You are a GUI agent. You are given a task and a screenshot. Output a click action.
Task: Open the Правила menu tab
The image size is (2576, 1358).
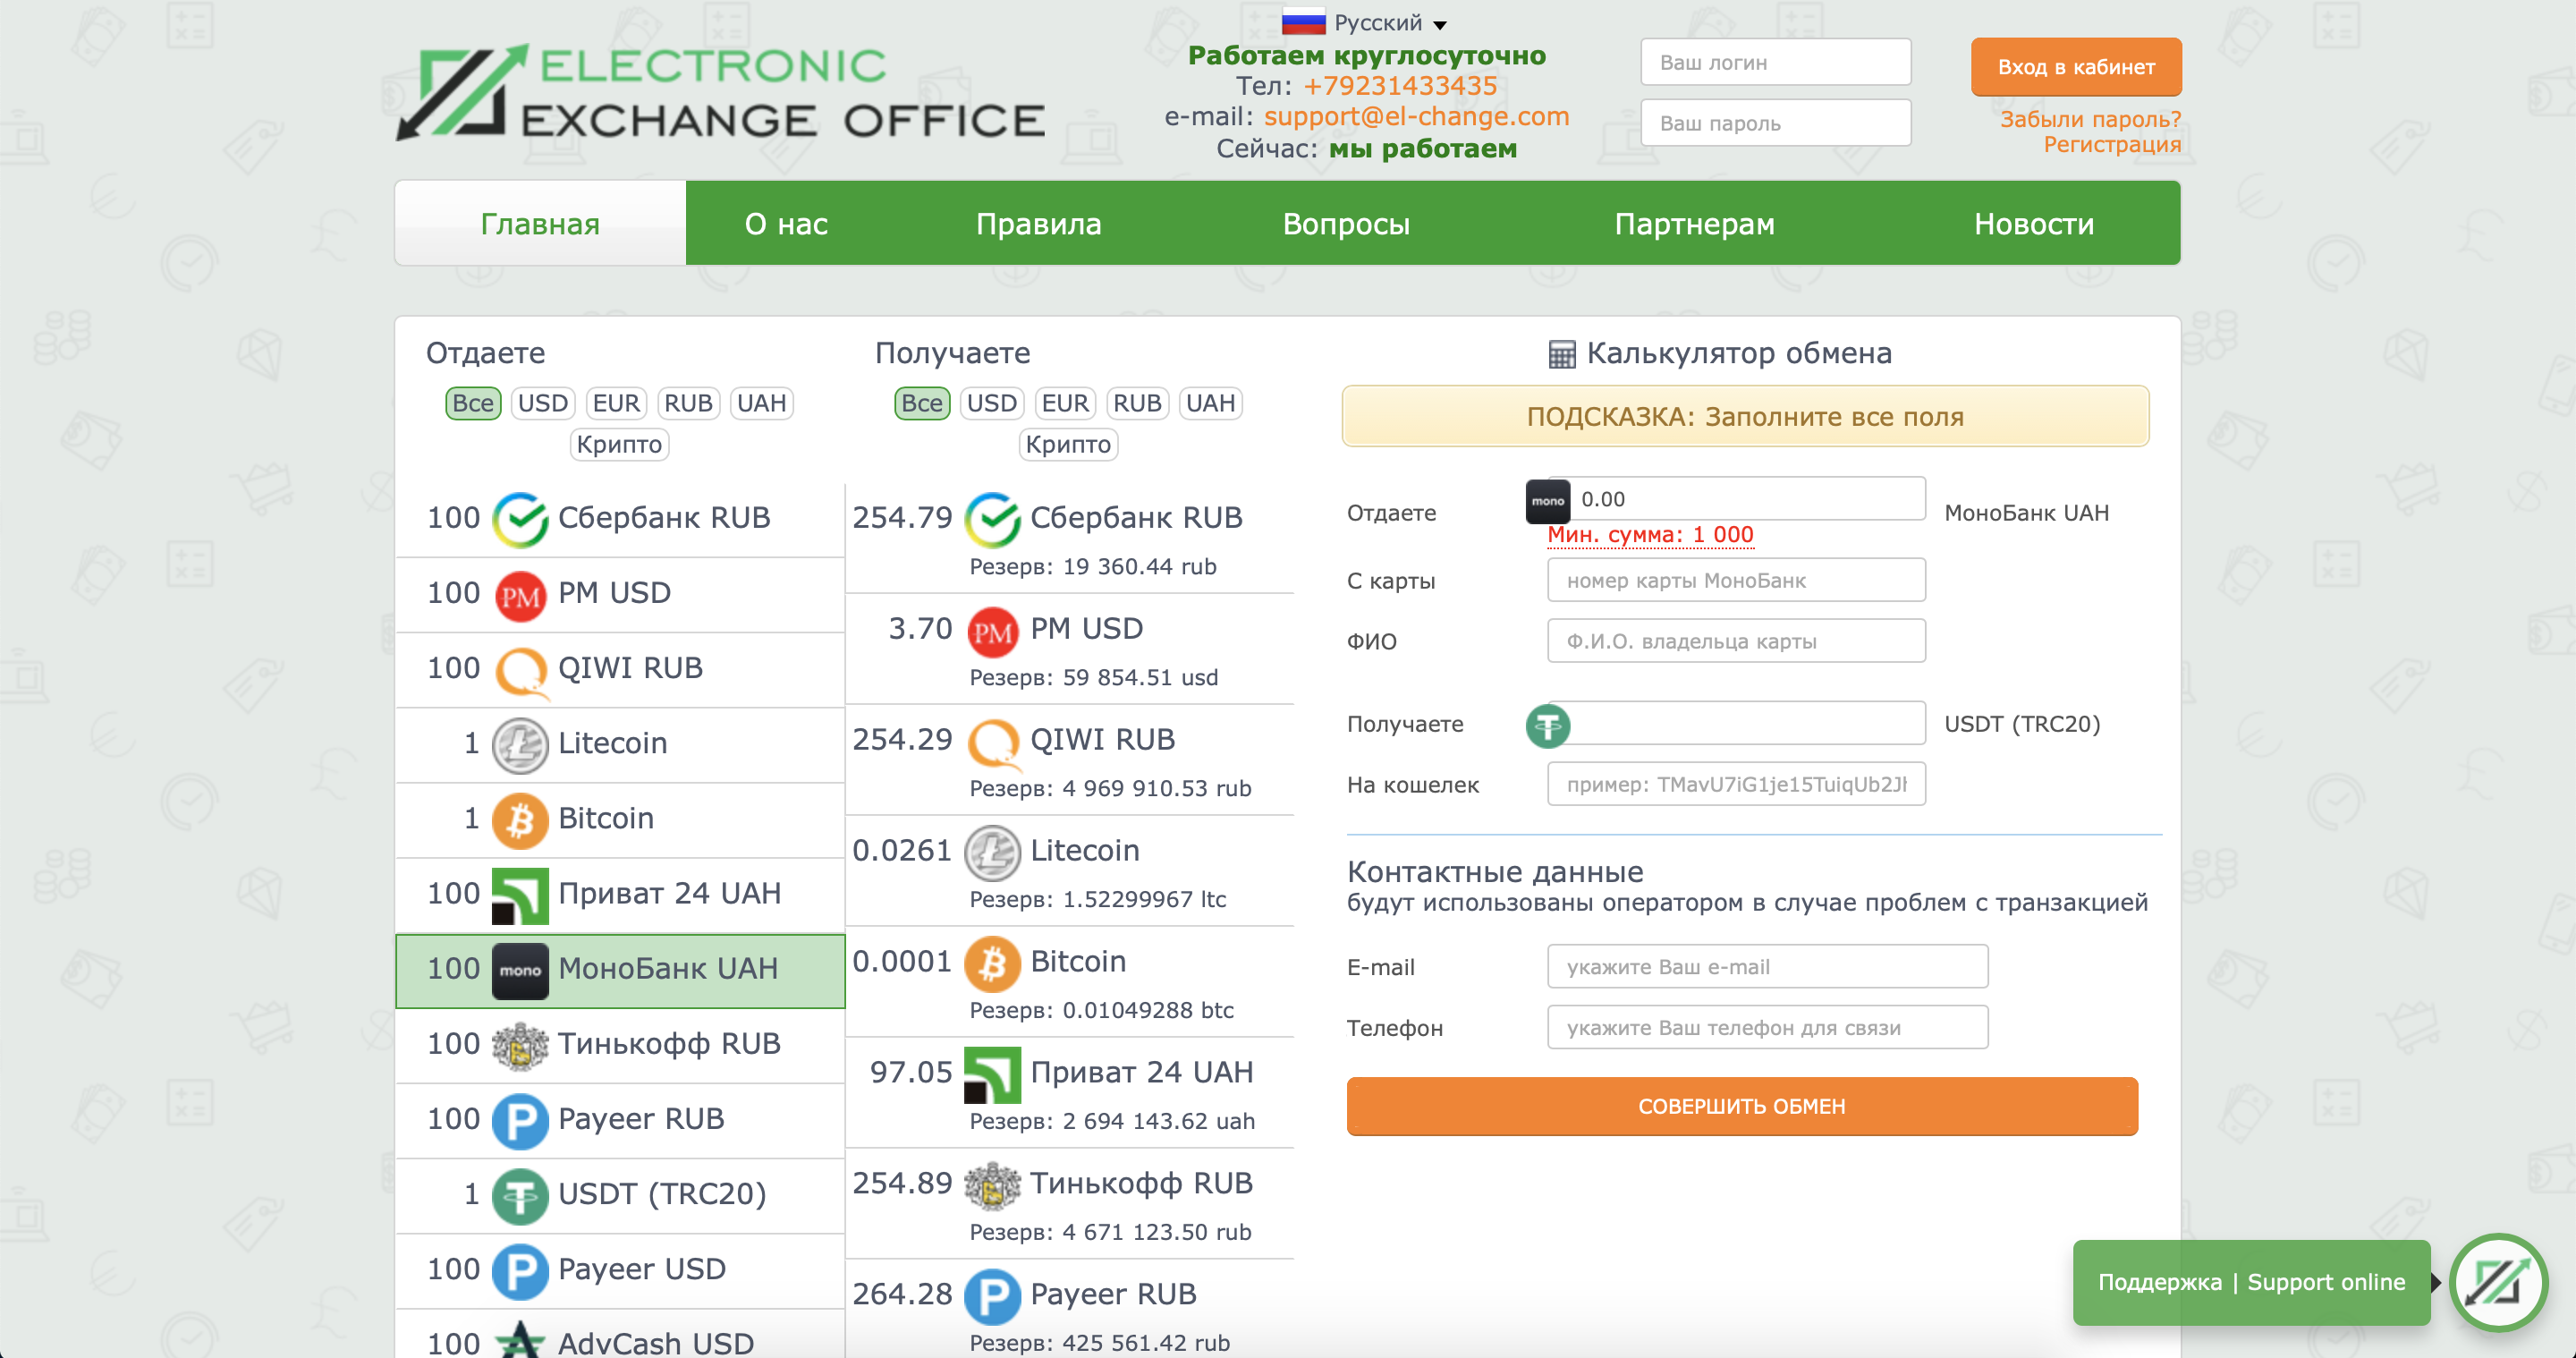[1038, 223]
